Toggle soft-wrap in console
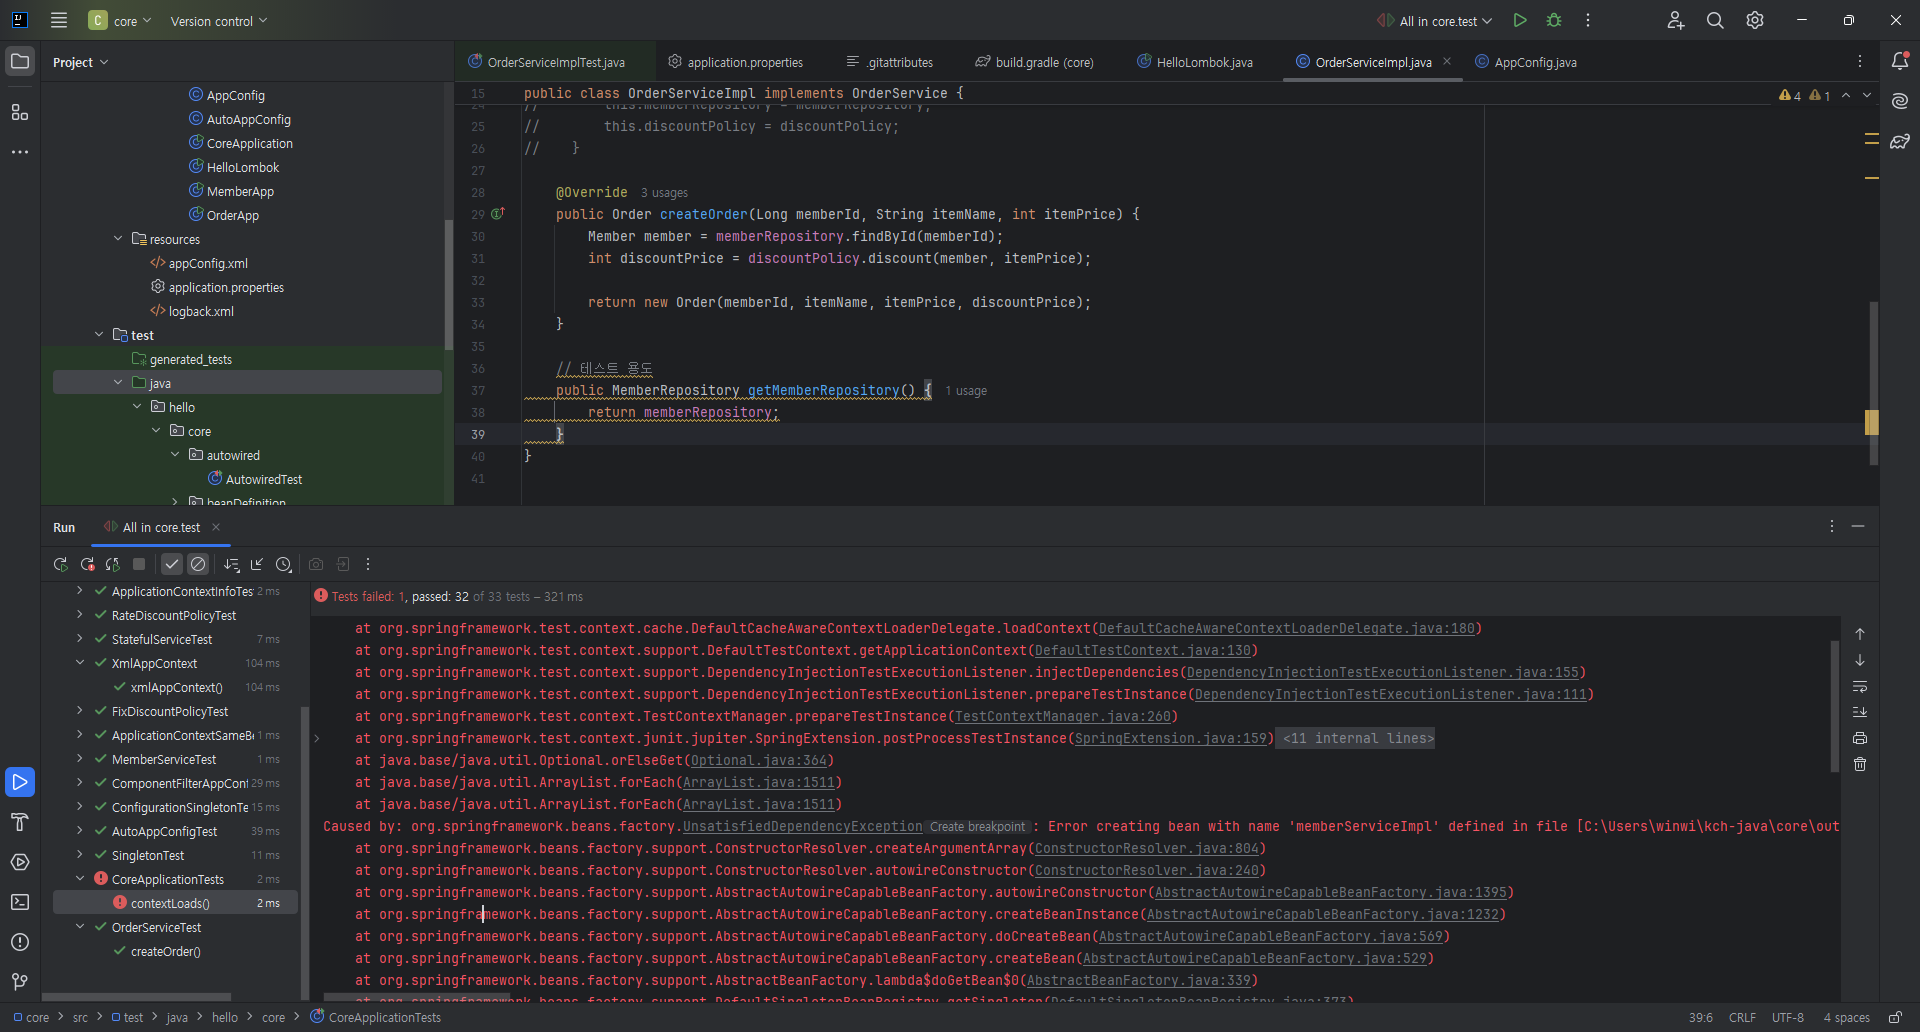 (1860, 686)
